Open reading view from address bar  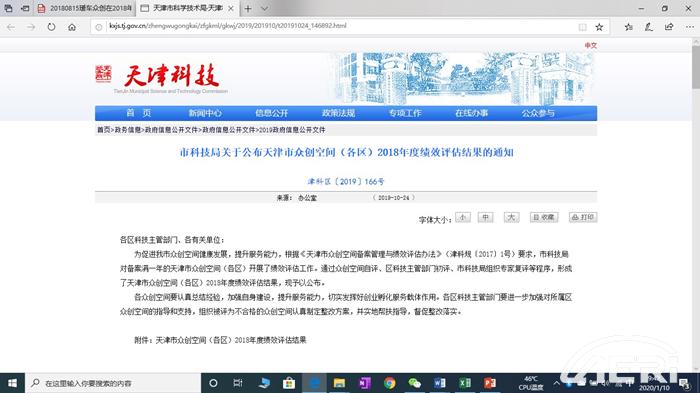tap(583, 27)
